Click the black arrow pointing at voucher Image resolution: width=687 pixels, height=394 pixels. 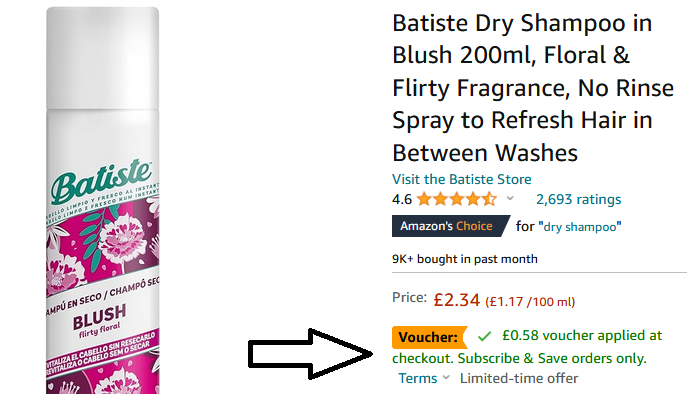pos(310,354)
